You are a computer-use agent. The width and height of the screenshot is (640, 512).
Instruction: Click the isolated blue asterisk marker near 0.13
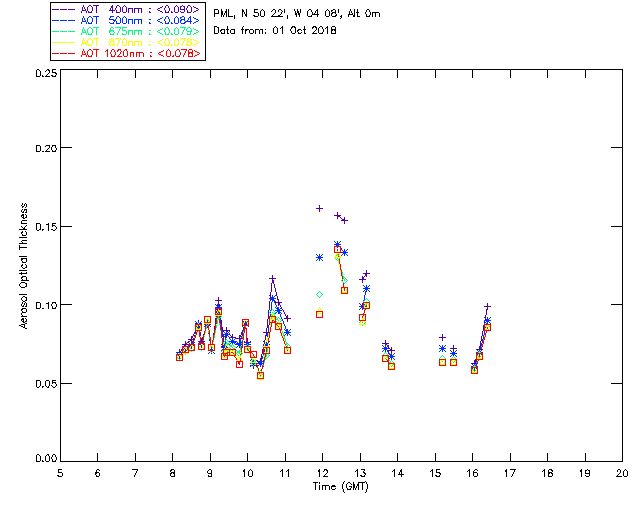pyautogui.click(x=320, y=258)
